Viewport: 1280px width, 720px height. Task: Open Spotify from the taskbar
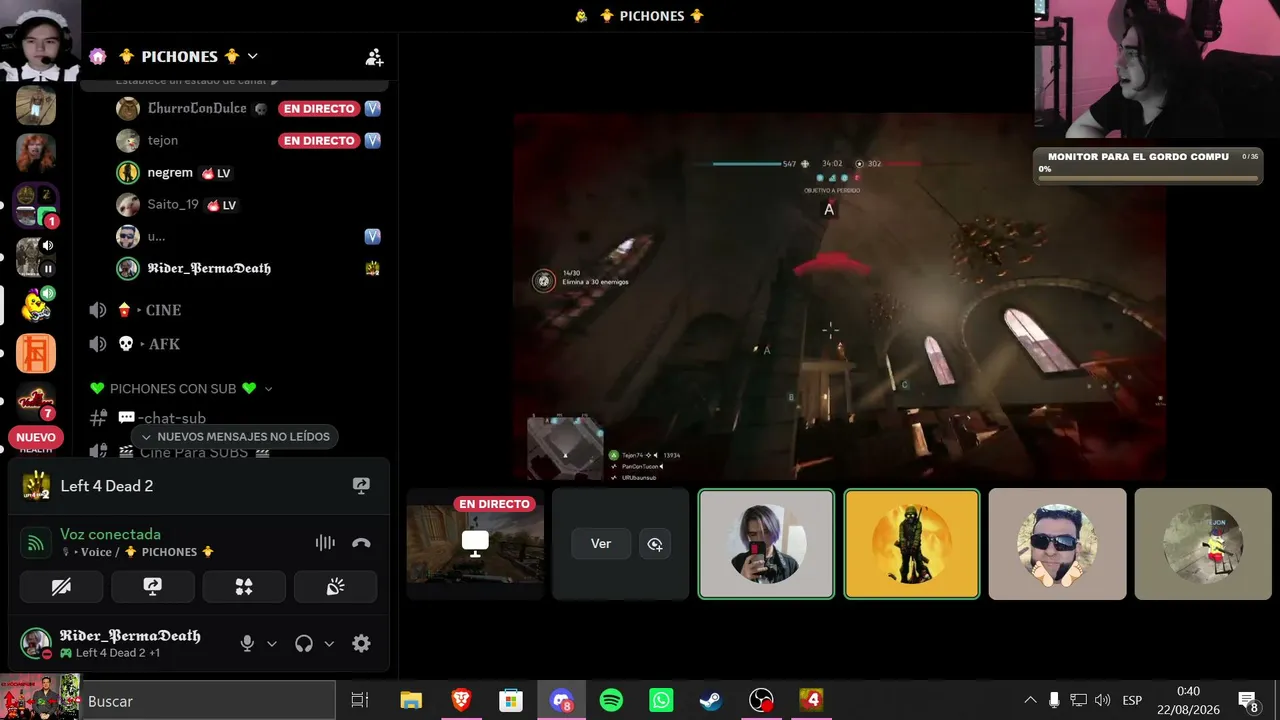click(611, 701)
